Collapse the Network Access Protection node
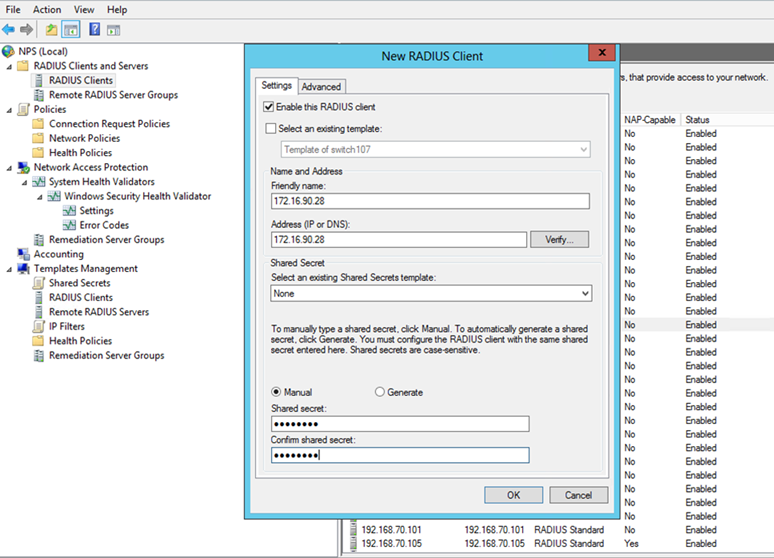This screenshot has width=774, height=558. pyautogui.click(x=9, y=168)
